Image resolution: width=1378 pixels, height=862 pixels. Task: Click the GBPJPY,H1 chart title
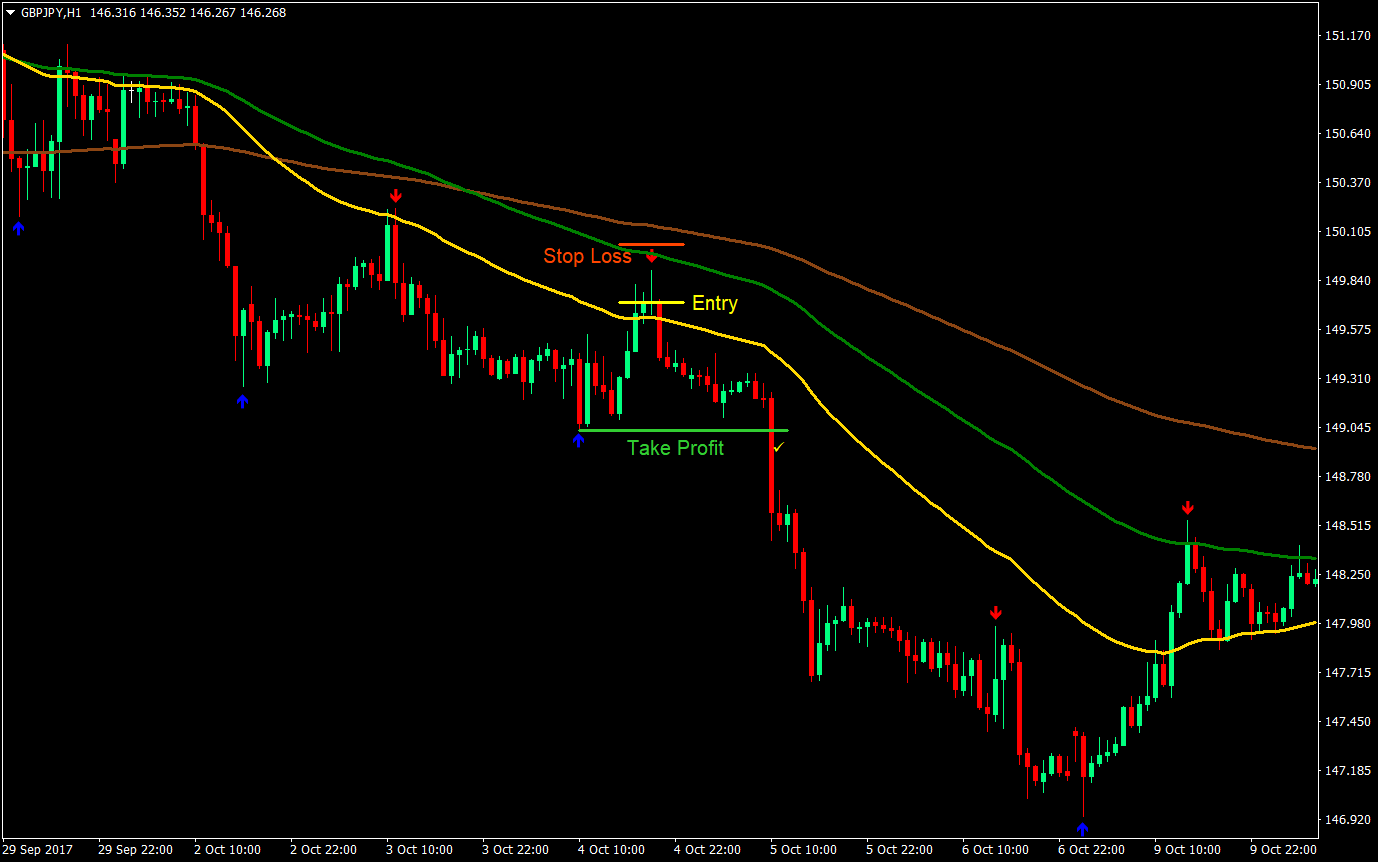[49, 12]
